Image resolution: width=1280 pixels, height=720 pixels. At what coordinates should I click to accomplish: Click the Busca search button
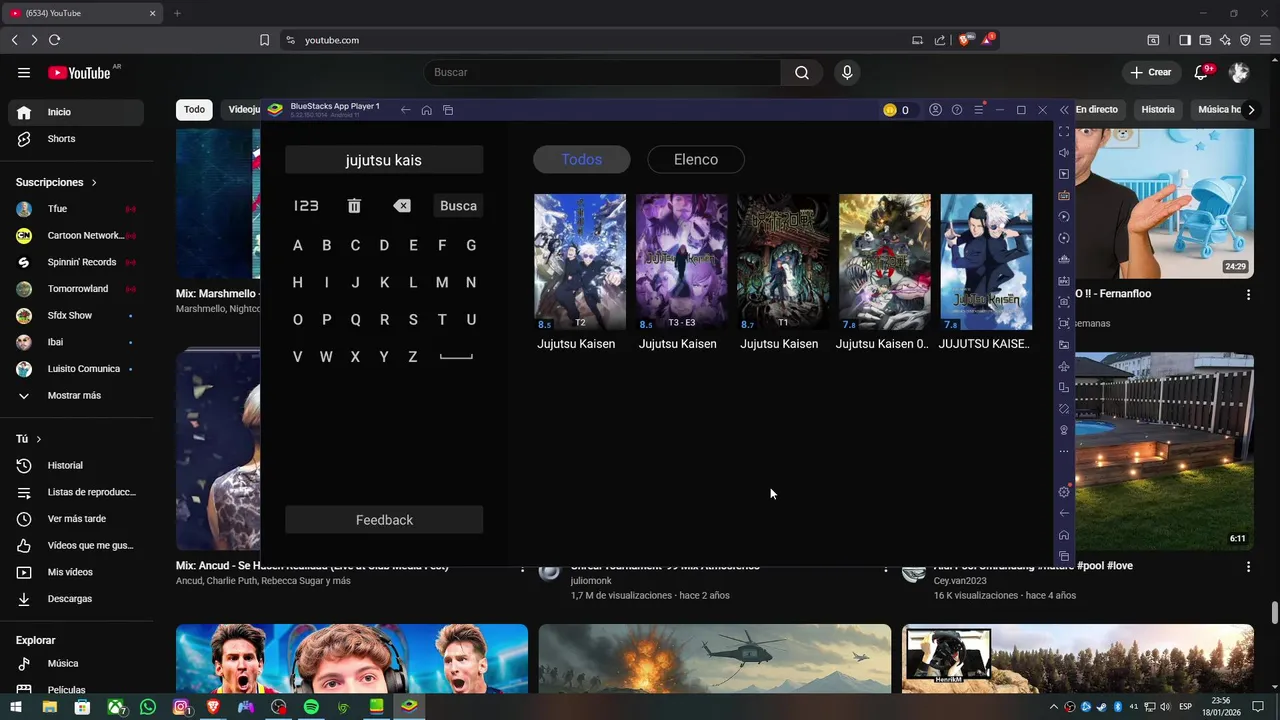click(x=459, y=205)
